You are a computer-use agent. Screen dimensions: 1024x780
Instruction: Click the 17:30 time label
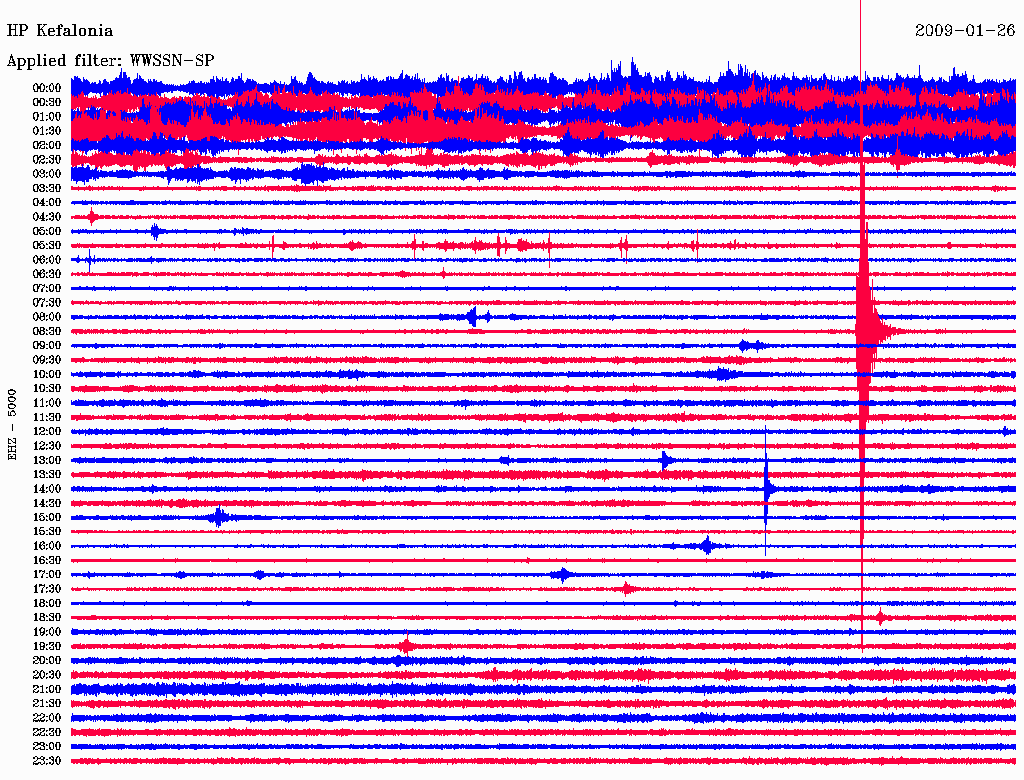tap(47, 589)
